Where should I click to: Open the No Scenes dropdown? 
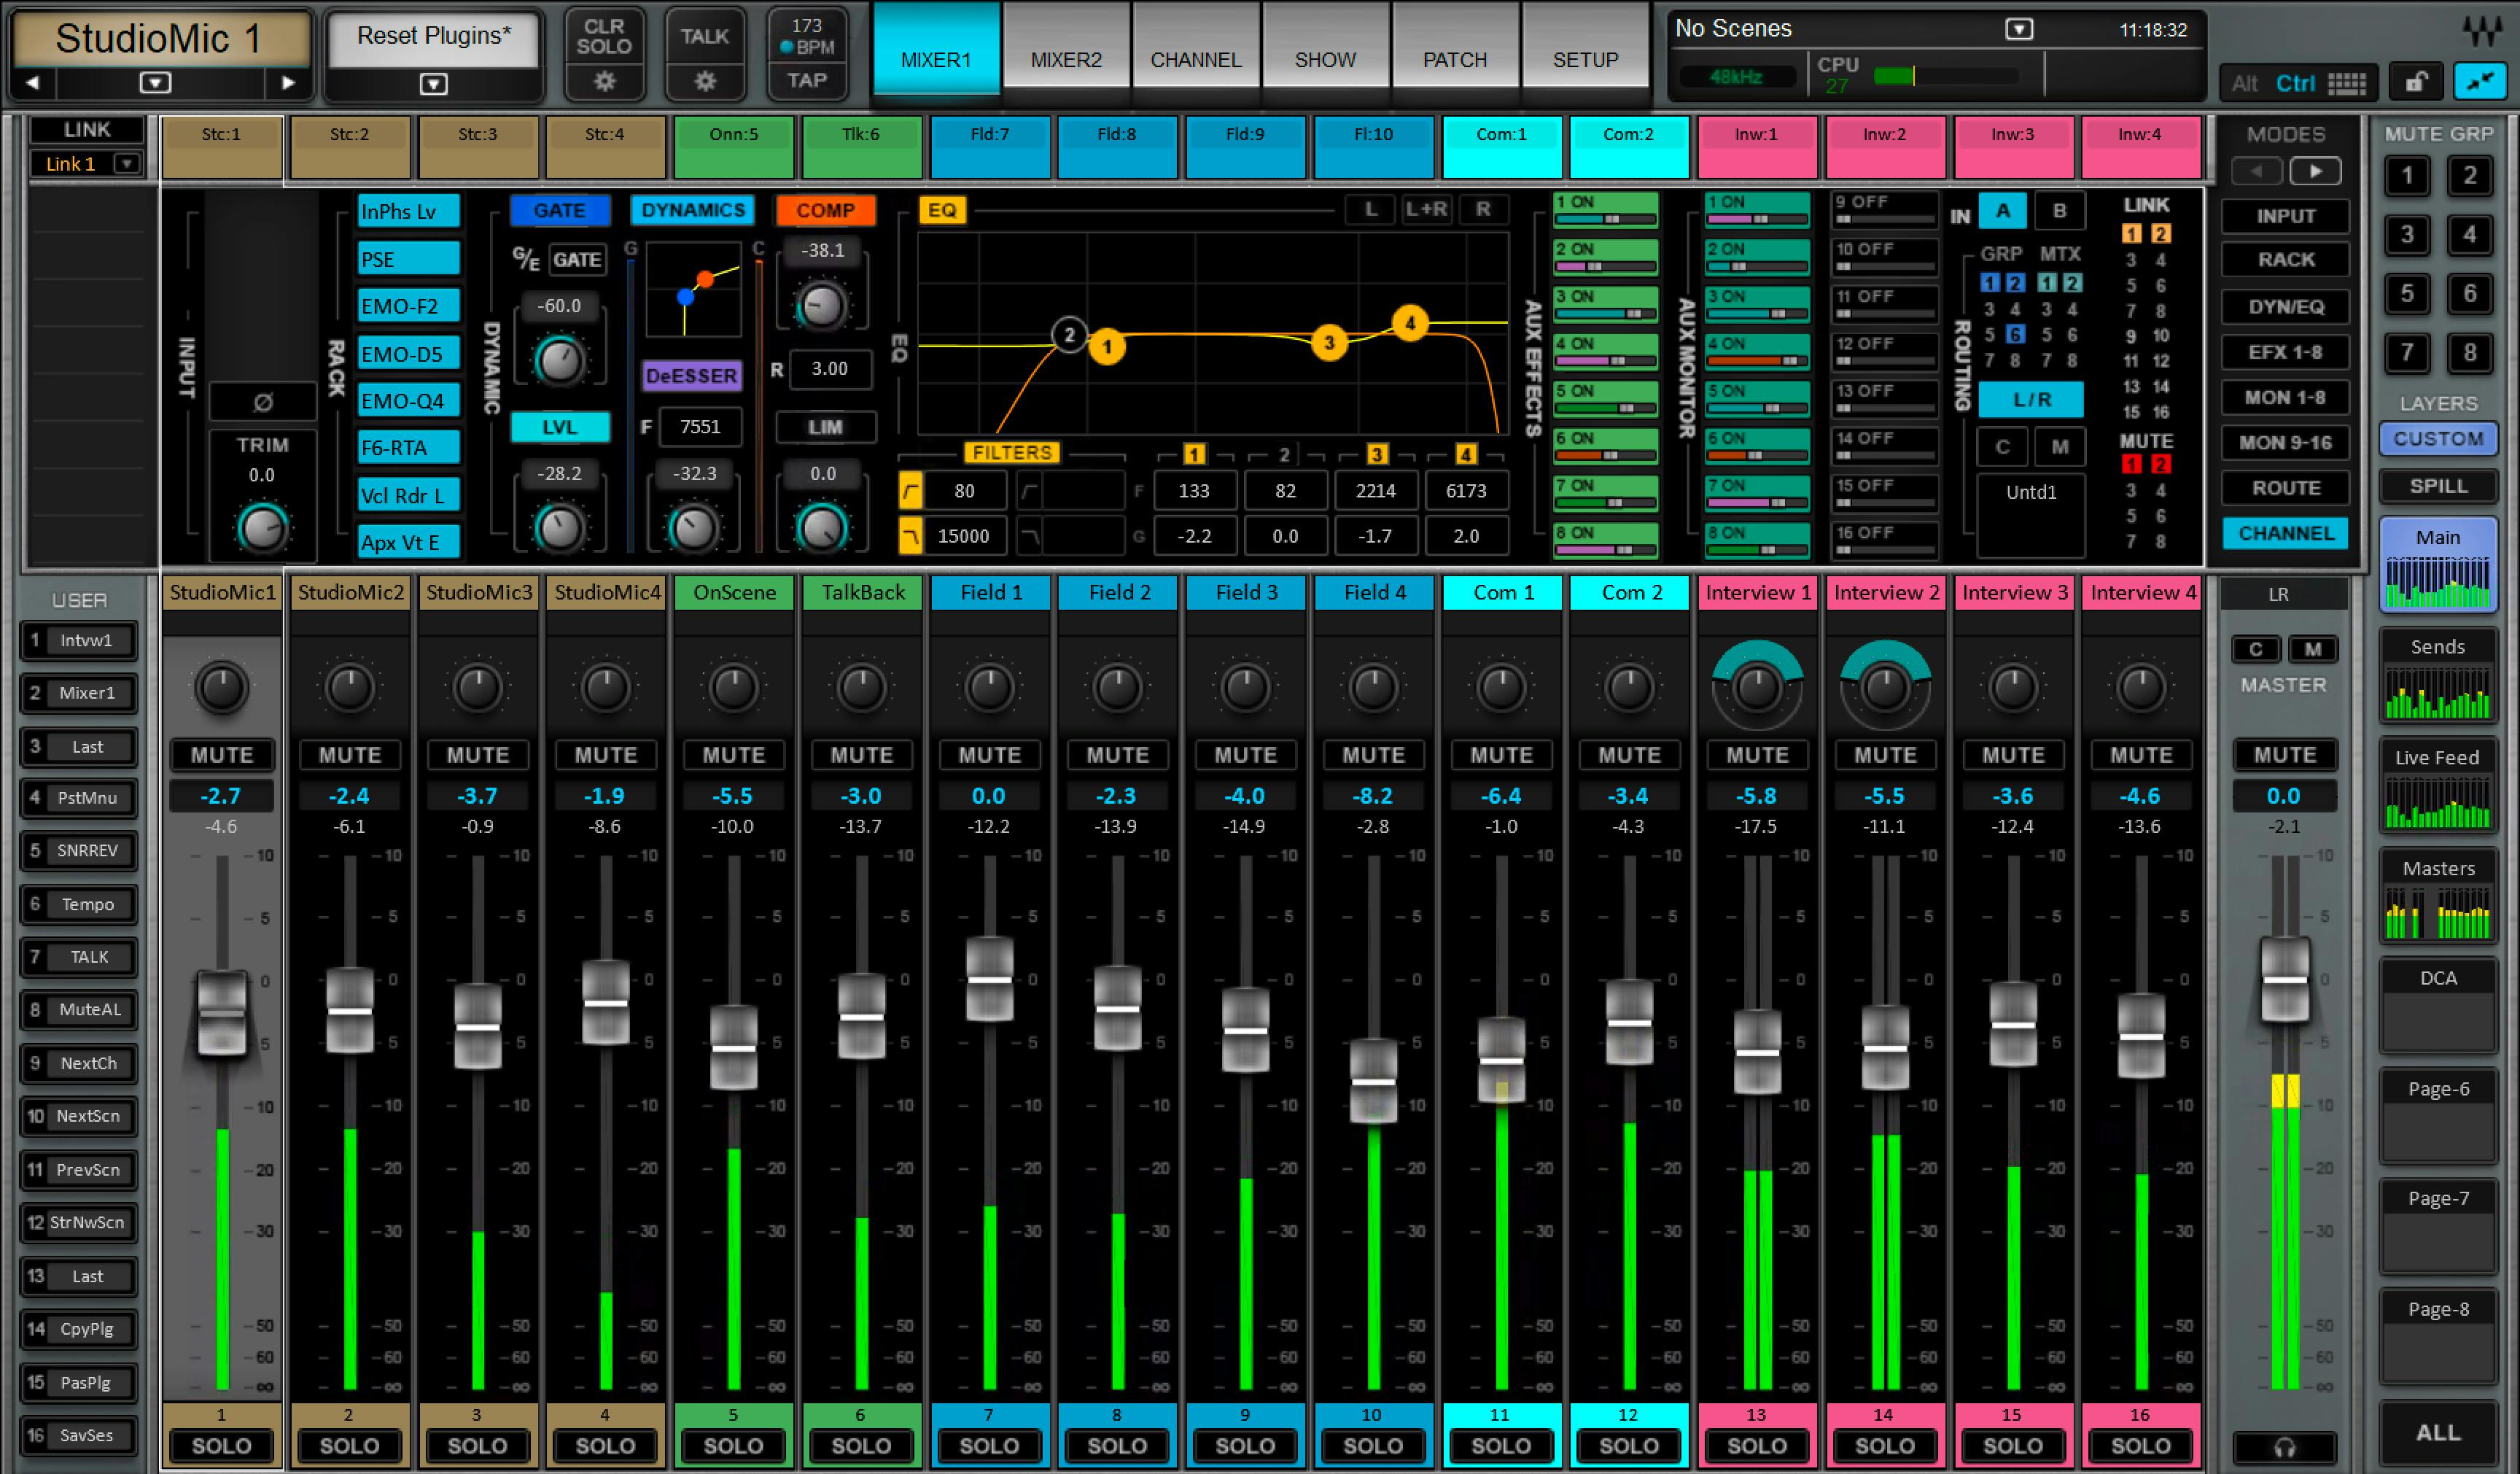pyautogui.click(x=2018, y=29)
